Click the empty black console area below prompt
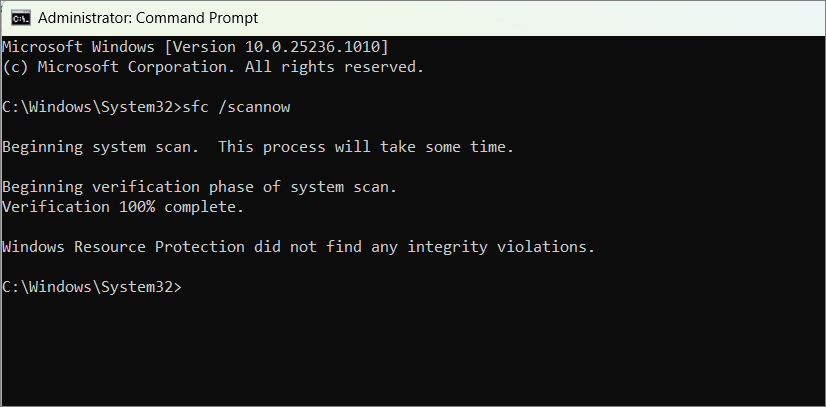The height and width of the screenshot is (407, 826). tap(413, 350)
